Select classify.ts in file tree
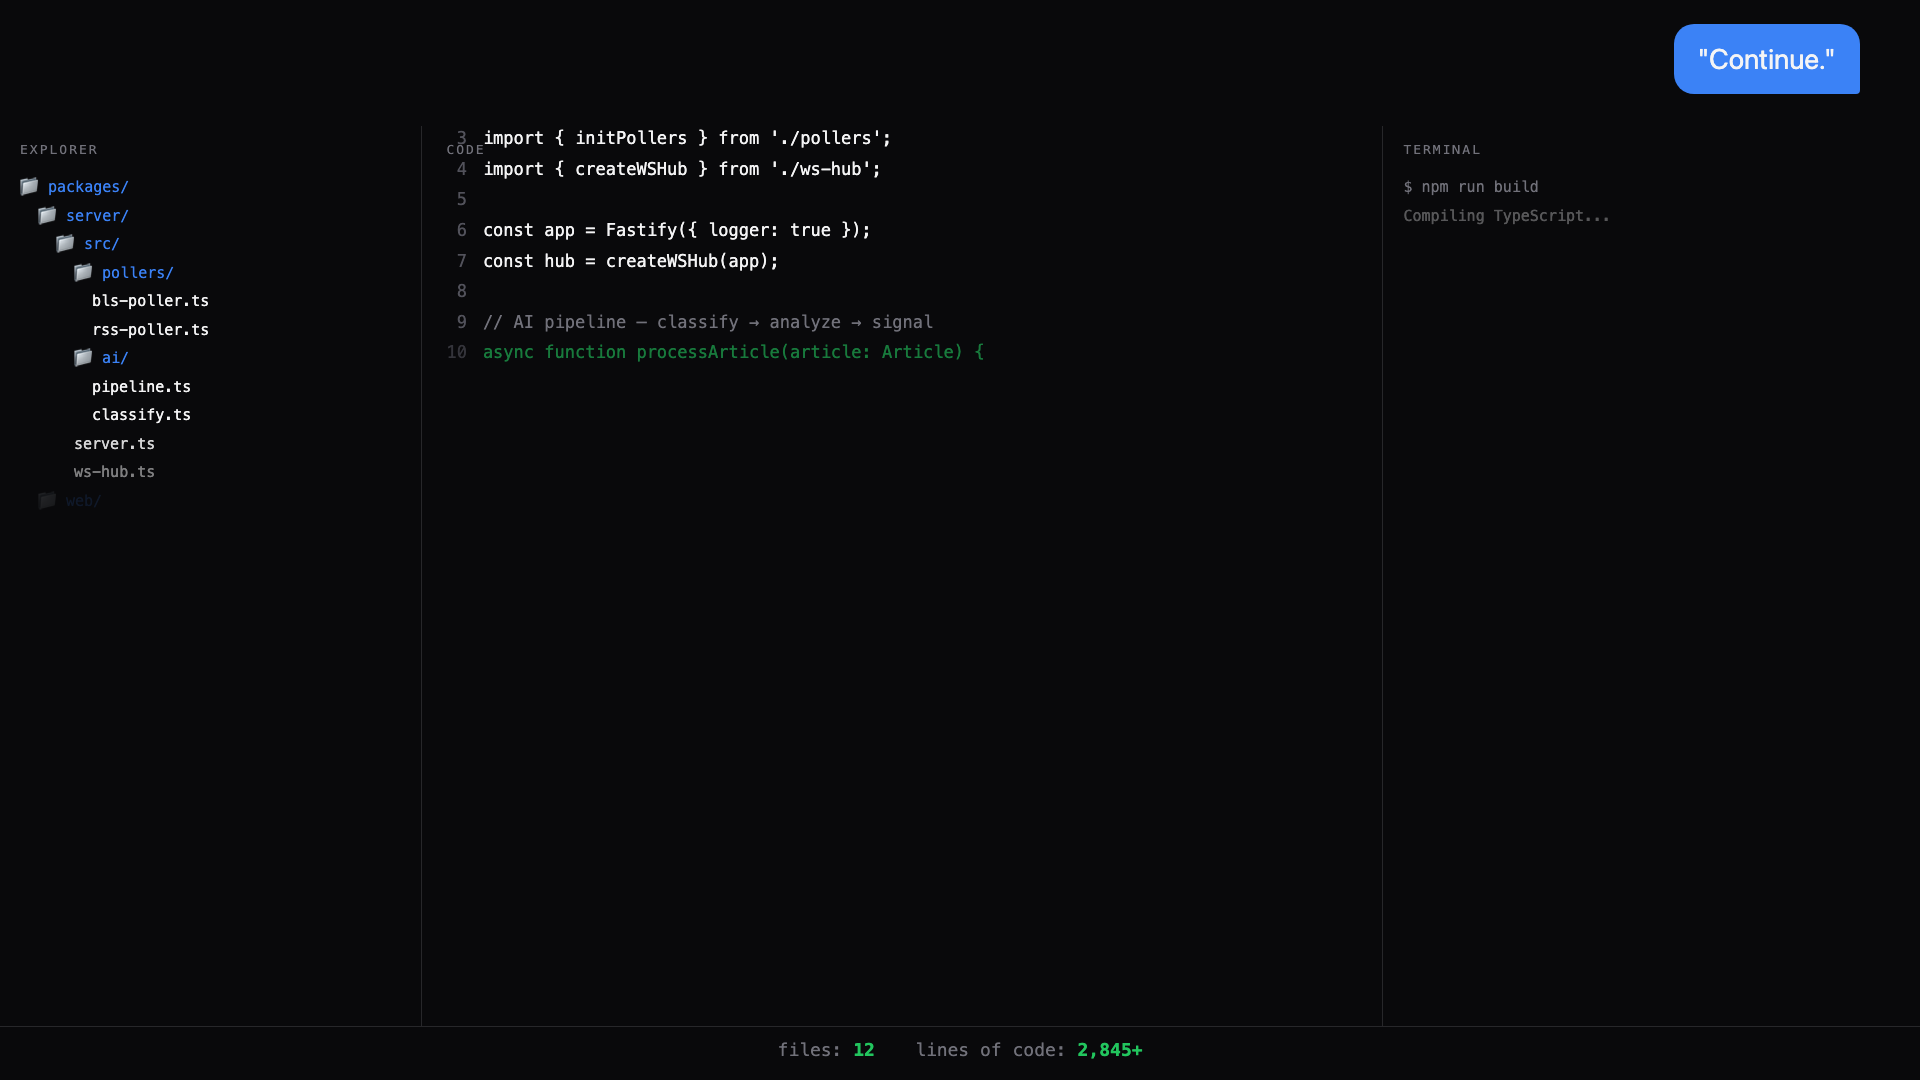 (141, 415)
